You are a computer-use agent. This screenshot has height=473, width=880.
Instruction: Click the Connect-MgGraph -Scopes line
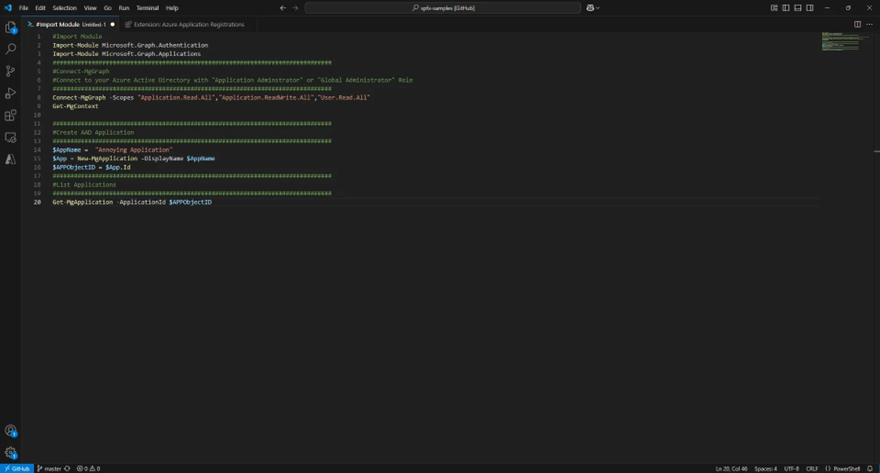(211, 98)
